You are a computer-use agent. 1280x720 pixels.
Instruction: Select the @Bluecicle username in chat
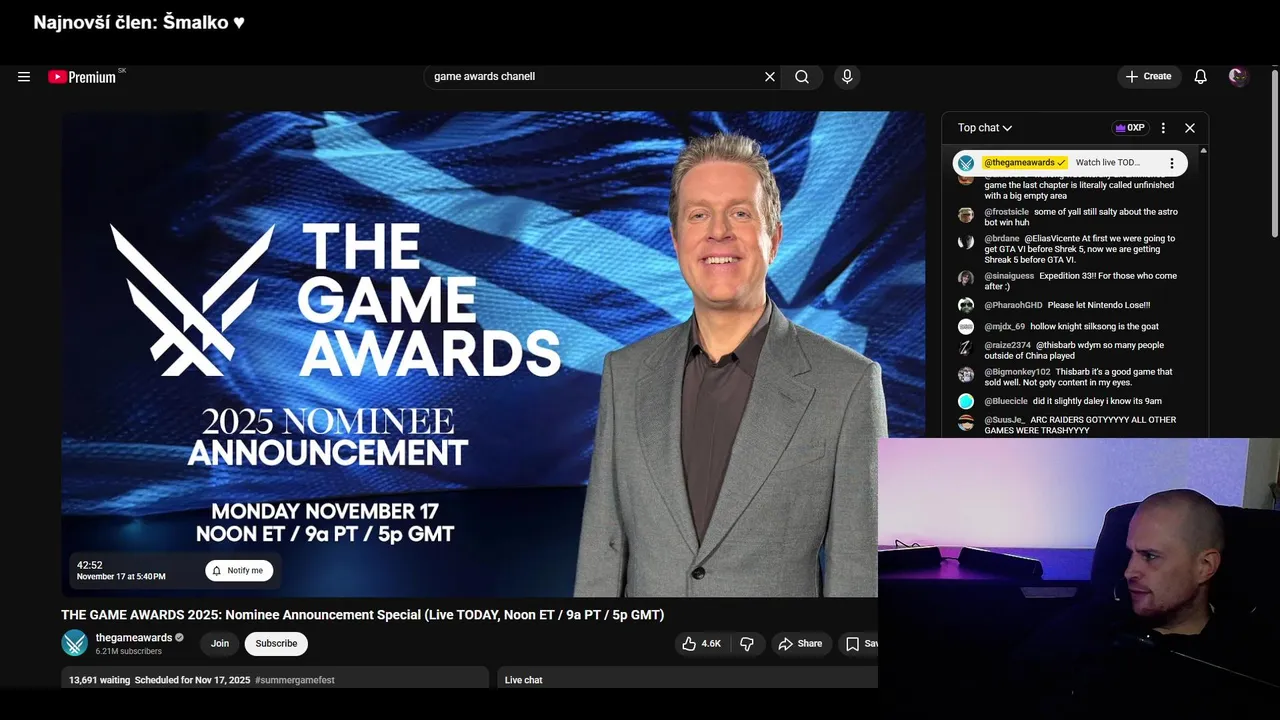1006,402
